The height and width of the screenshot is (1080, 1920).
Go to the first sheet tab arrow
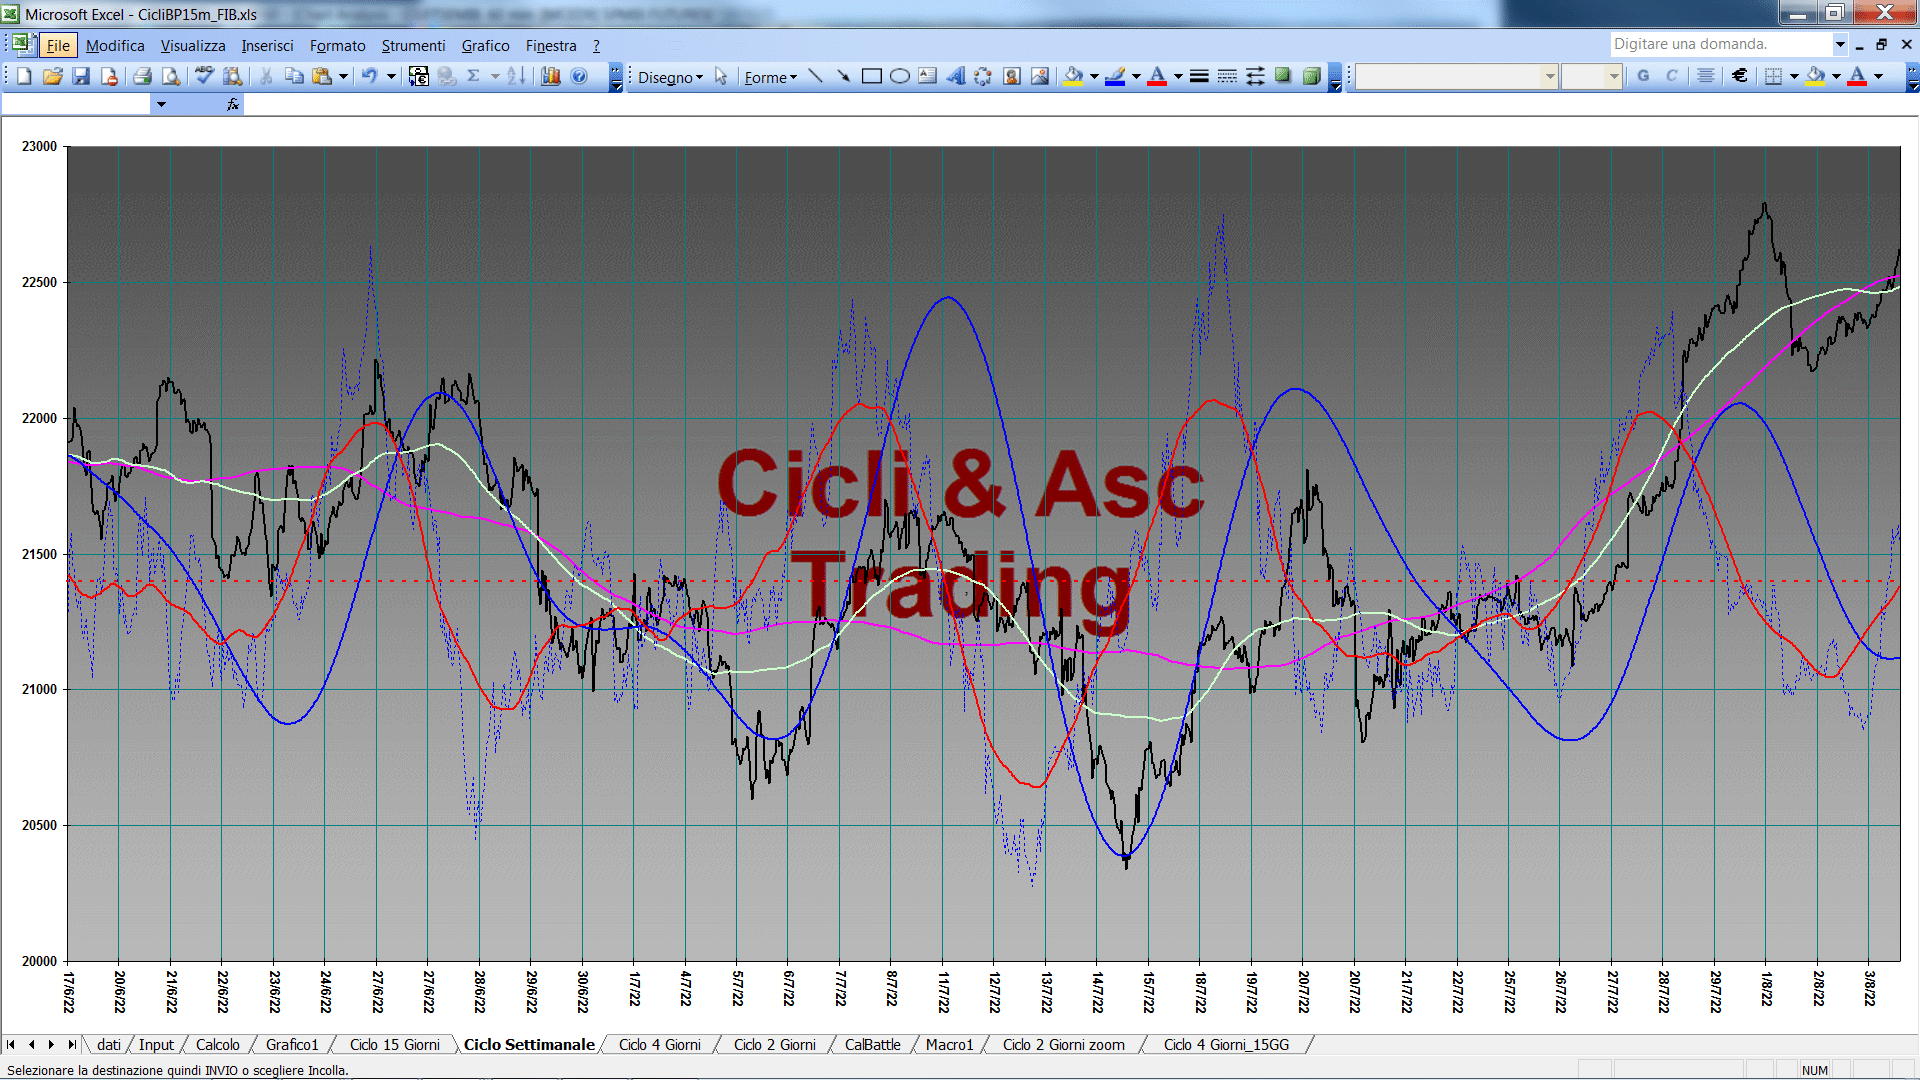click(11, 1044)
